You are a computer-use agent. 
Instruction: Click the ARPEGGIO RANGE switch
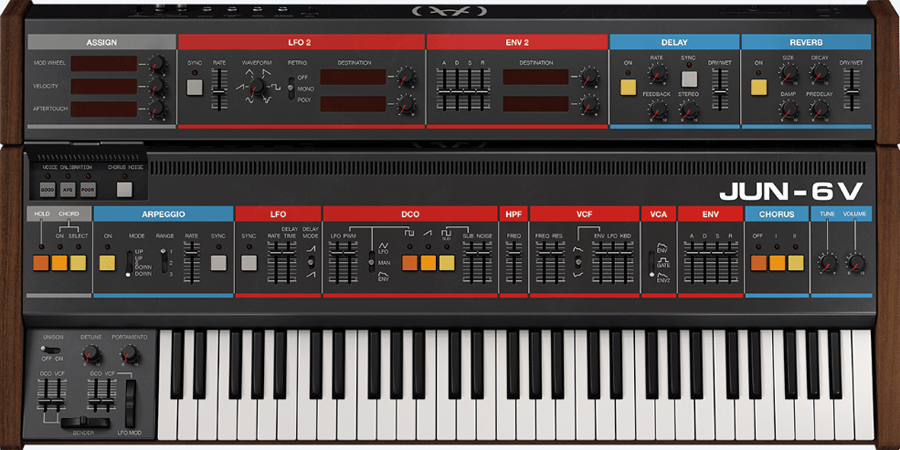164,259
